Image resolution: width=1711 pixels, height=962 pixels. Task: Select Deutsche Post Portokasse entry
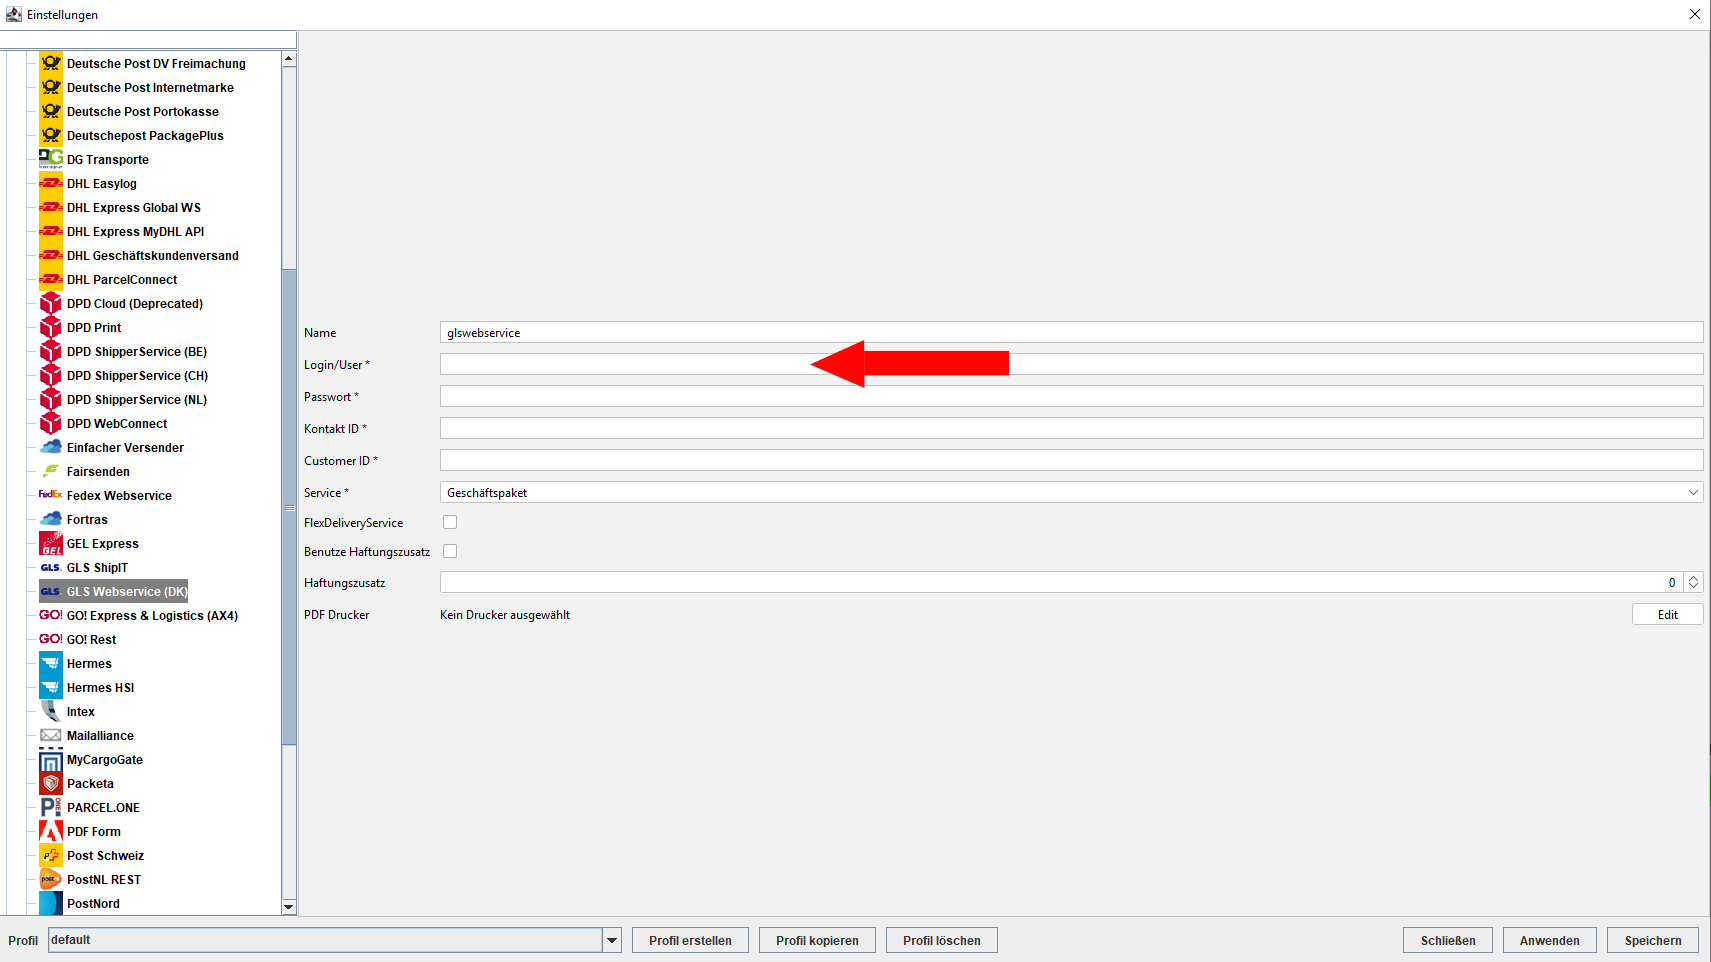(x=143, y=111)
